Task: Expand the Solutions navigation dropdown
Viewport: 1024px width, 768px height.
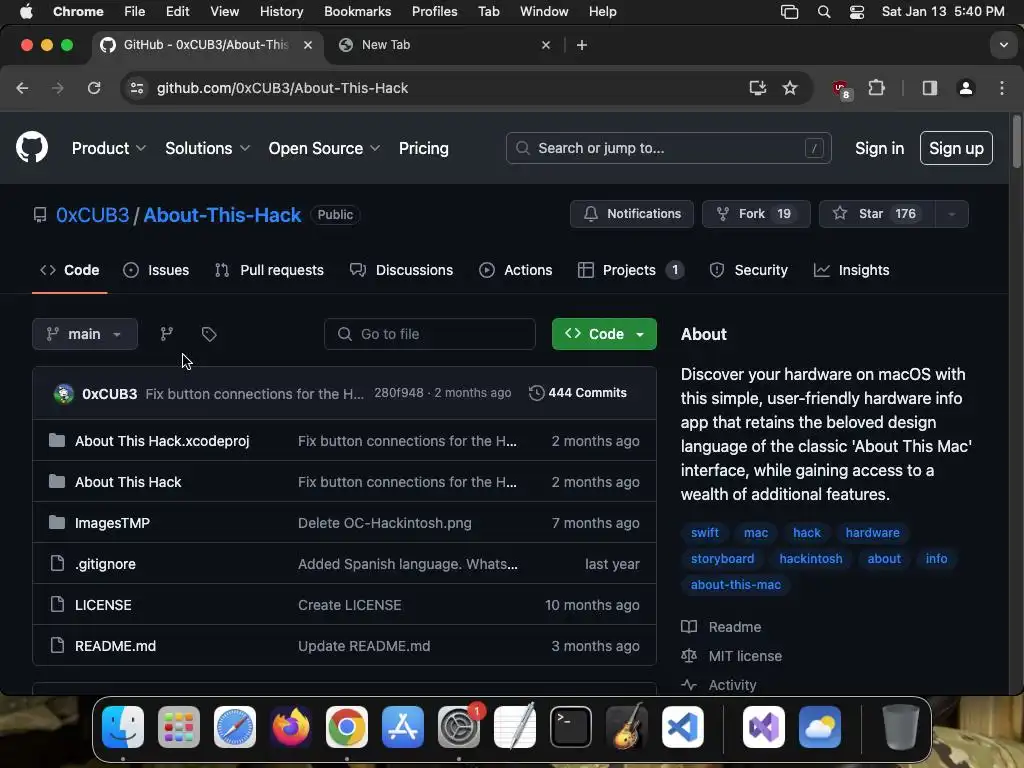Action: click(208, 148)
